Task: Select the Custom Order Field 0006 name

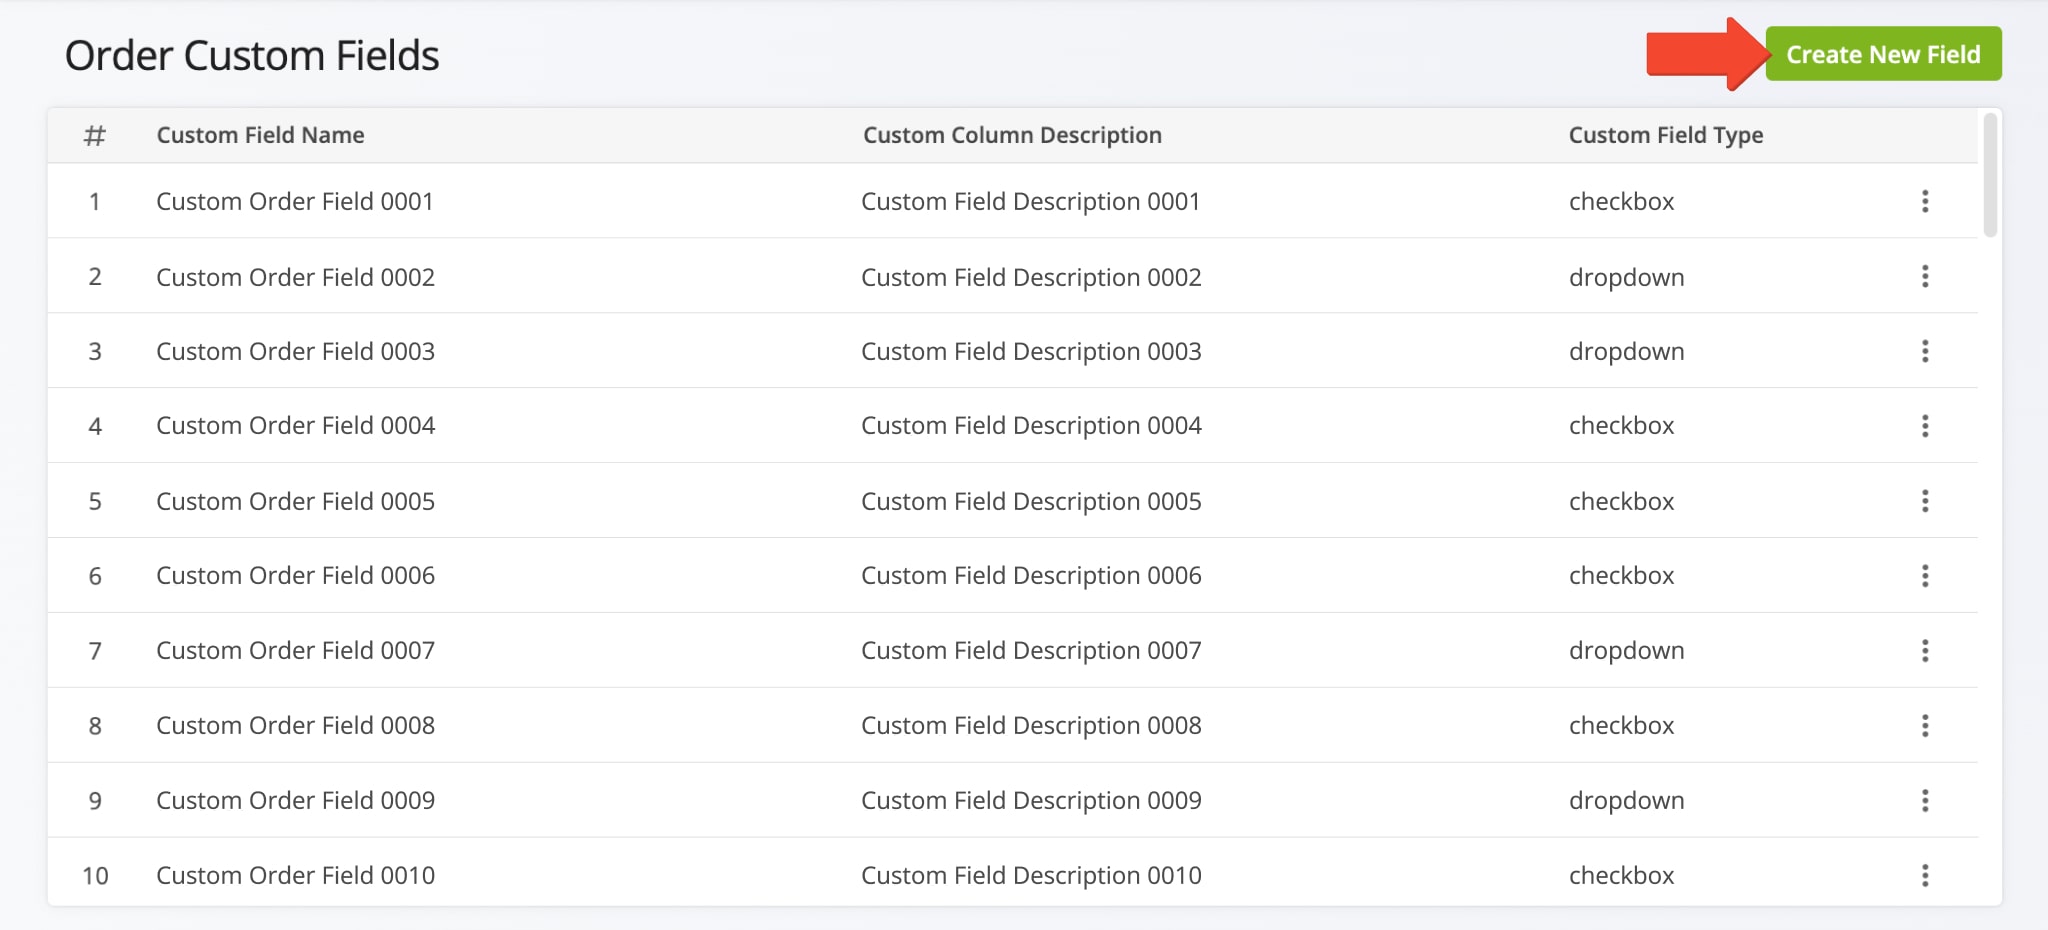Action: point(295,576)
